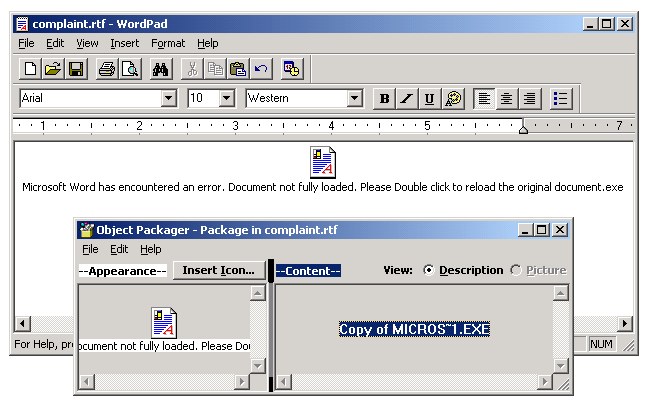Toggle Italic formatting
Screen dimensions: 648x408
pos(406,98)
